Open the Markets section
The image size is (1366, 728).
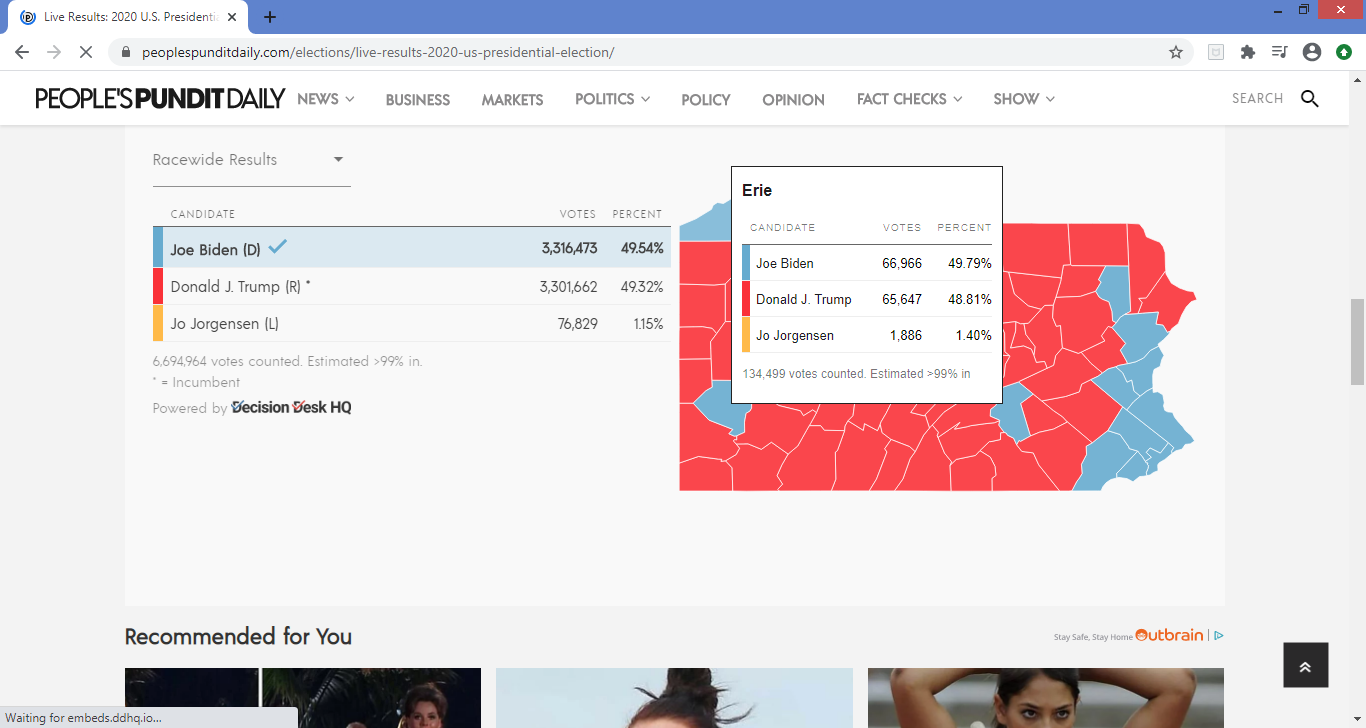tap(512, 100)
